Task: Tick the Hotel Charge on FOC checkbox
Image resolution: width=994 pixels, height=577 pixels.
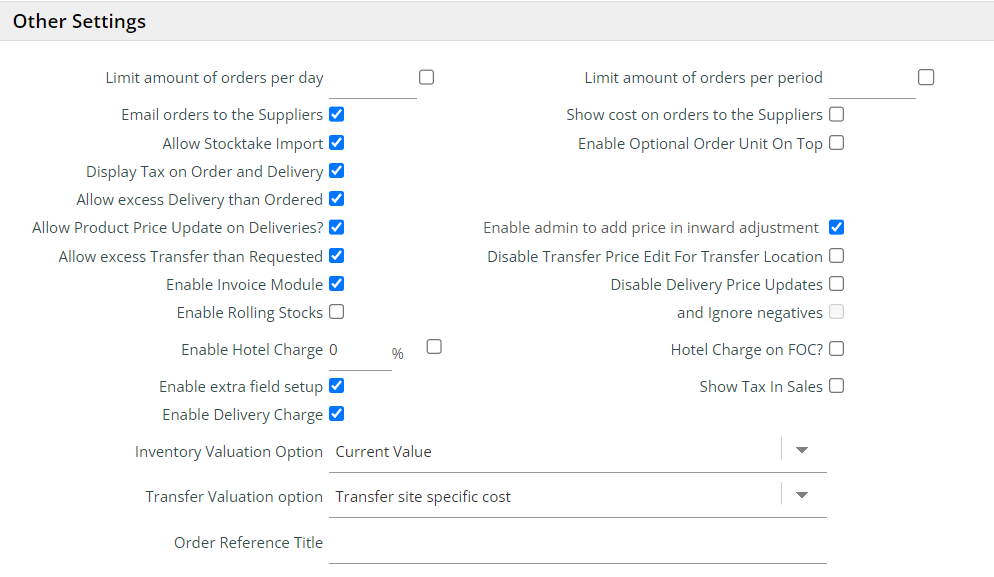Action: click(x=837, y=349)
